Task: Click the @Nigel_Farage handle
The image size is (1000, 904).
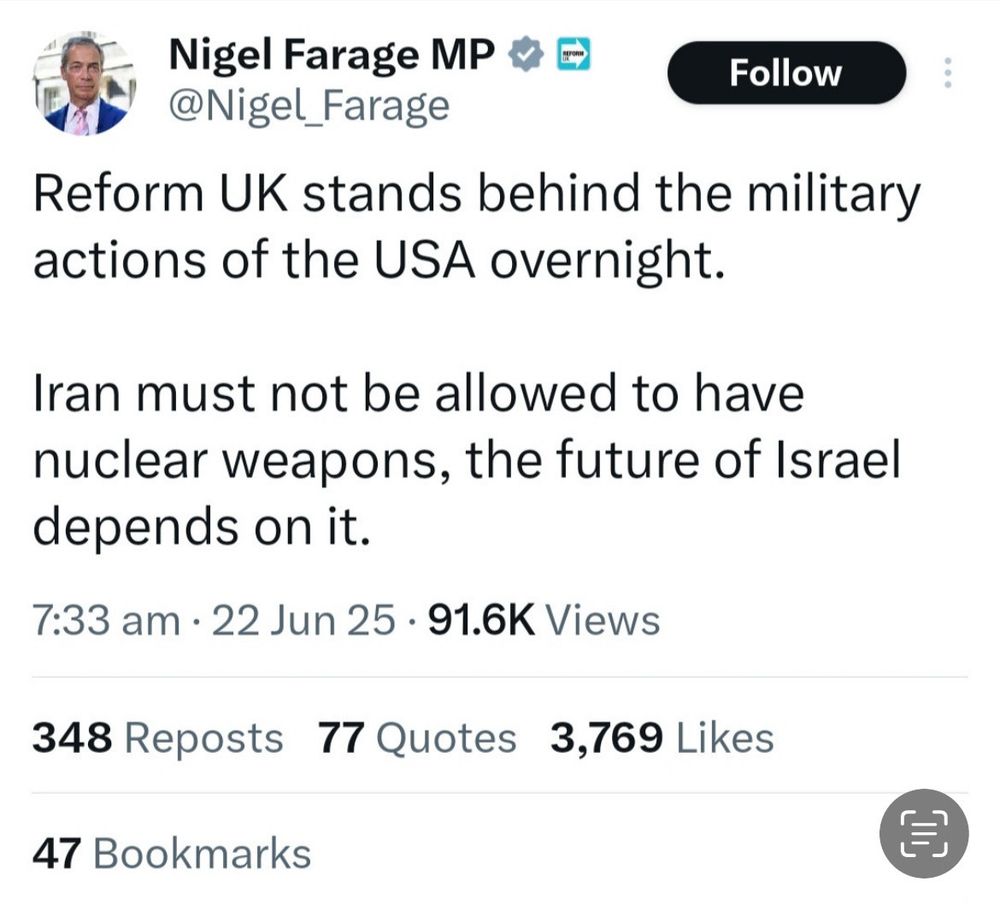Action: [x=309, y=104]
